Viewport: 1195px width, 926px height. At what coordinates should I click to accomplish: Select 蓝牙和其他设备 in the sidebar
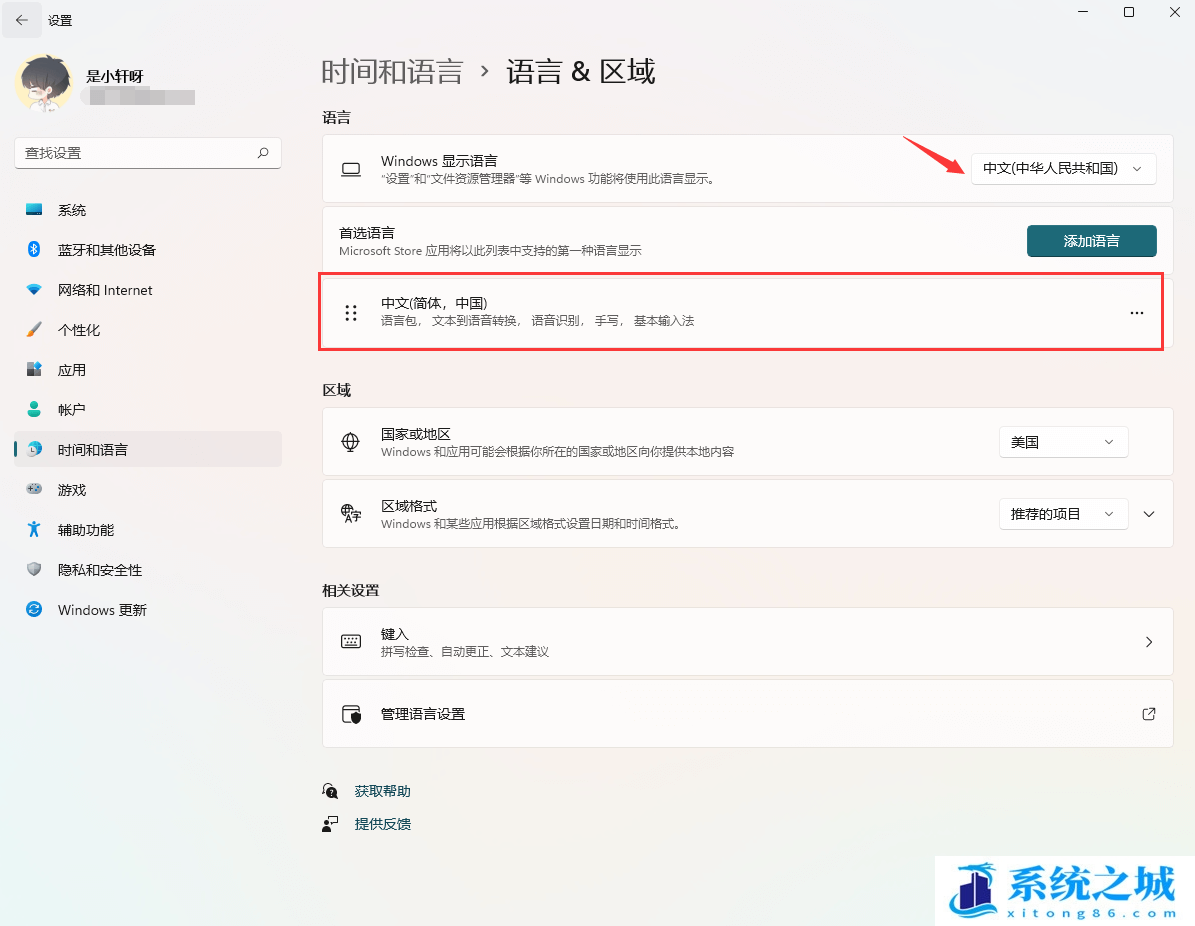105,249
